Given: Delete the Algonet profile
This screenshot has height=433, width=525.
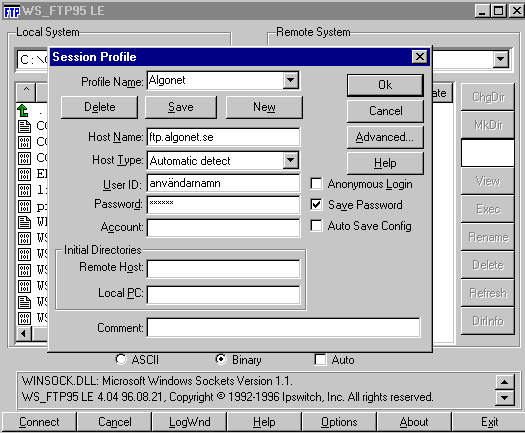Looking at the screenshot, I should [99, 107].
